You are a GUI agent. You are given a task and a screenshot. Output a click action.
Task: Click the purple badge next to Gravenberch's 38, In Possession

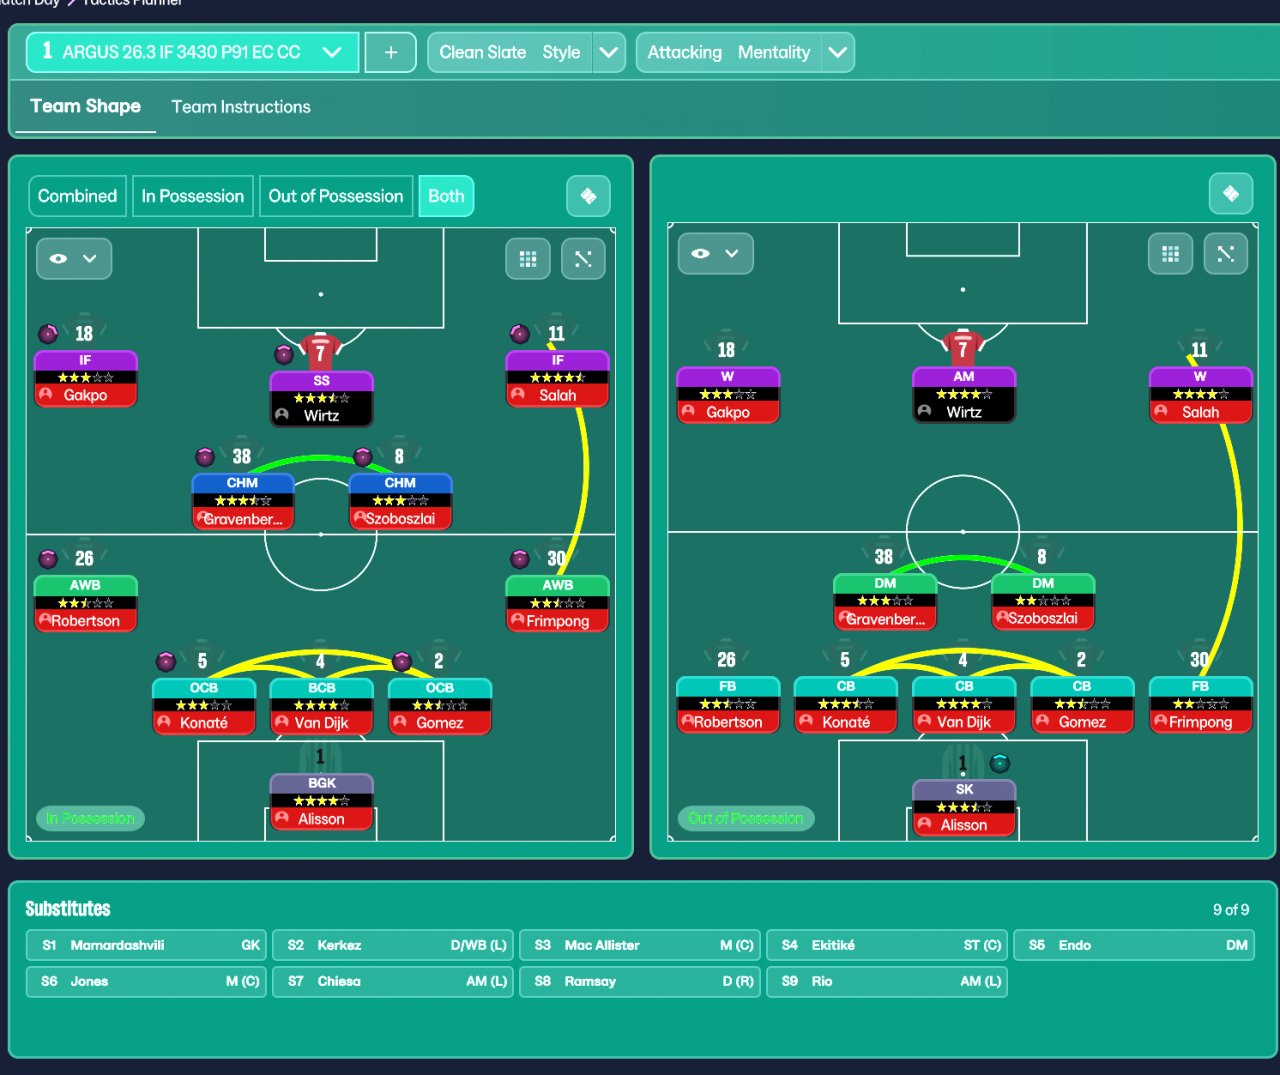[x=205, y=457]
